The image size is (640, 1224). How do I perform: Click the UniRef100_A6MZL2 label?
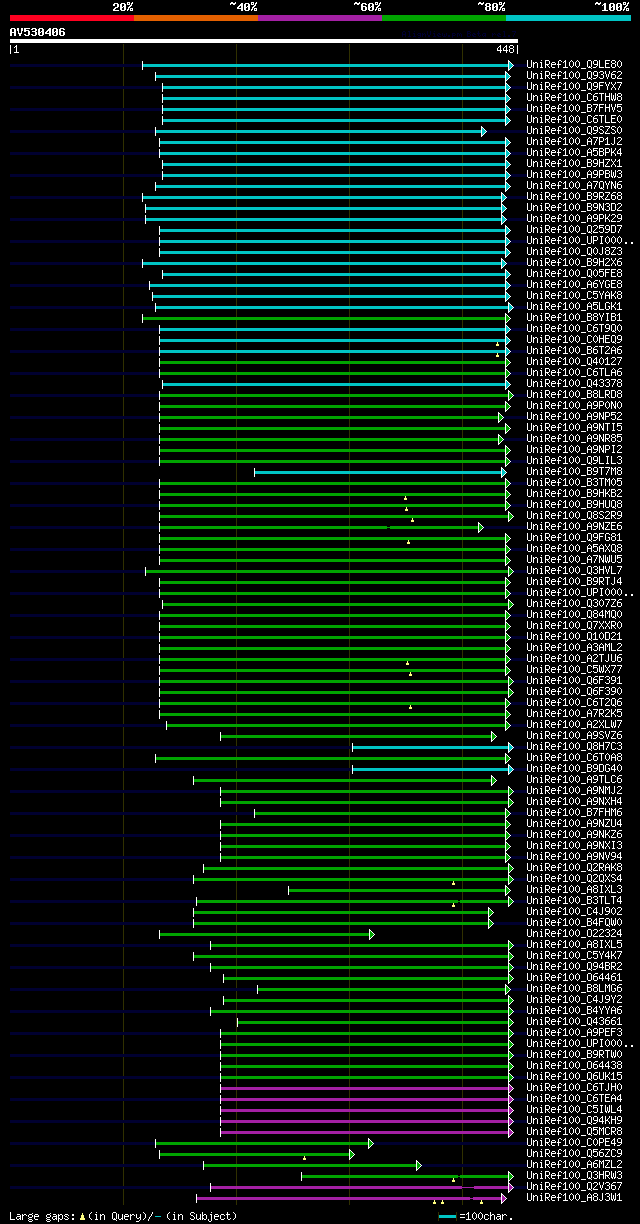pyautogui.click(x=574, y=1165)
